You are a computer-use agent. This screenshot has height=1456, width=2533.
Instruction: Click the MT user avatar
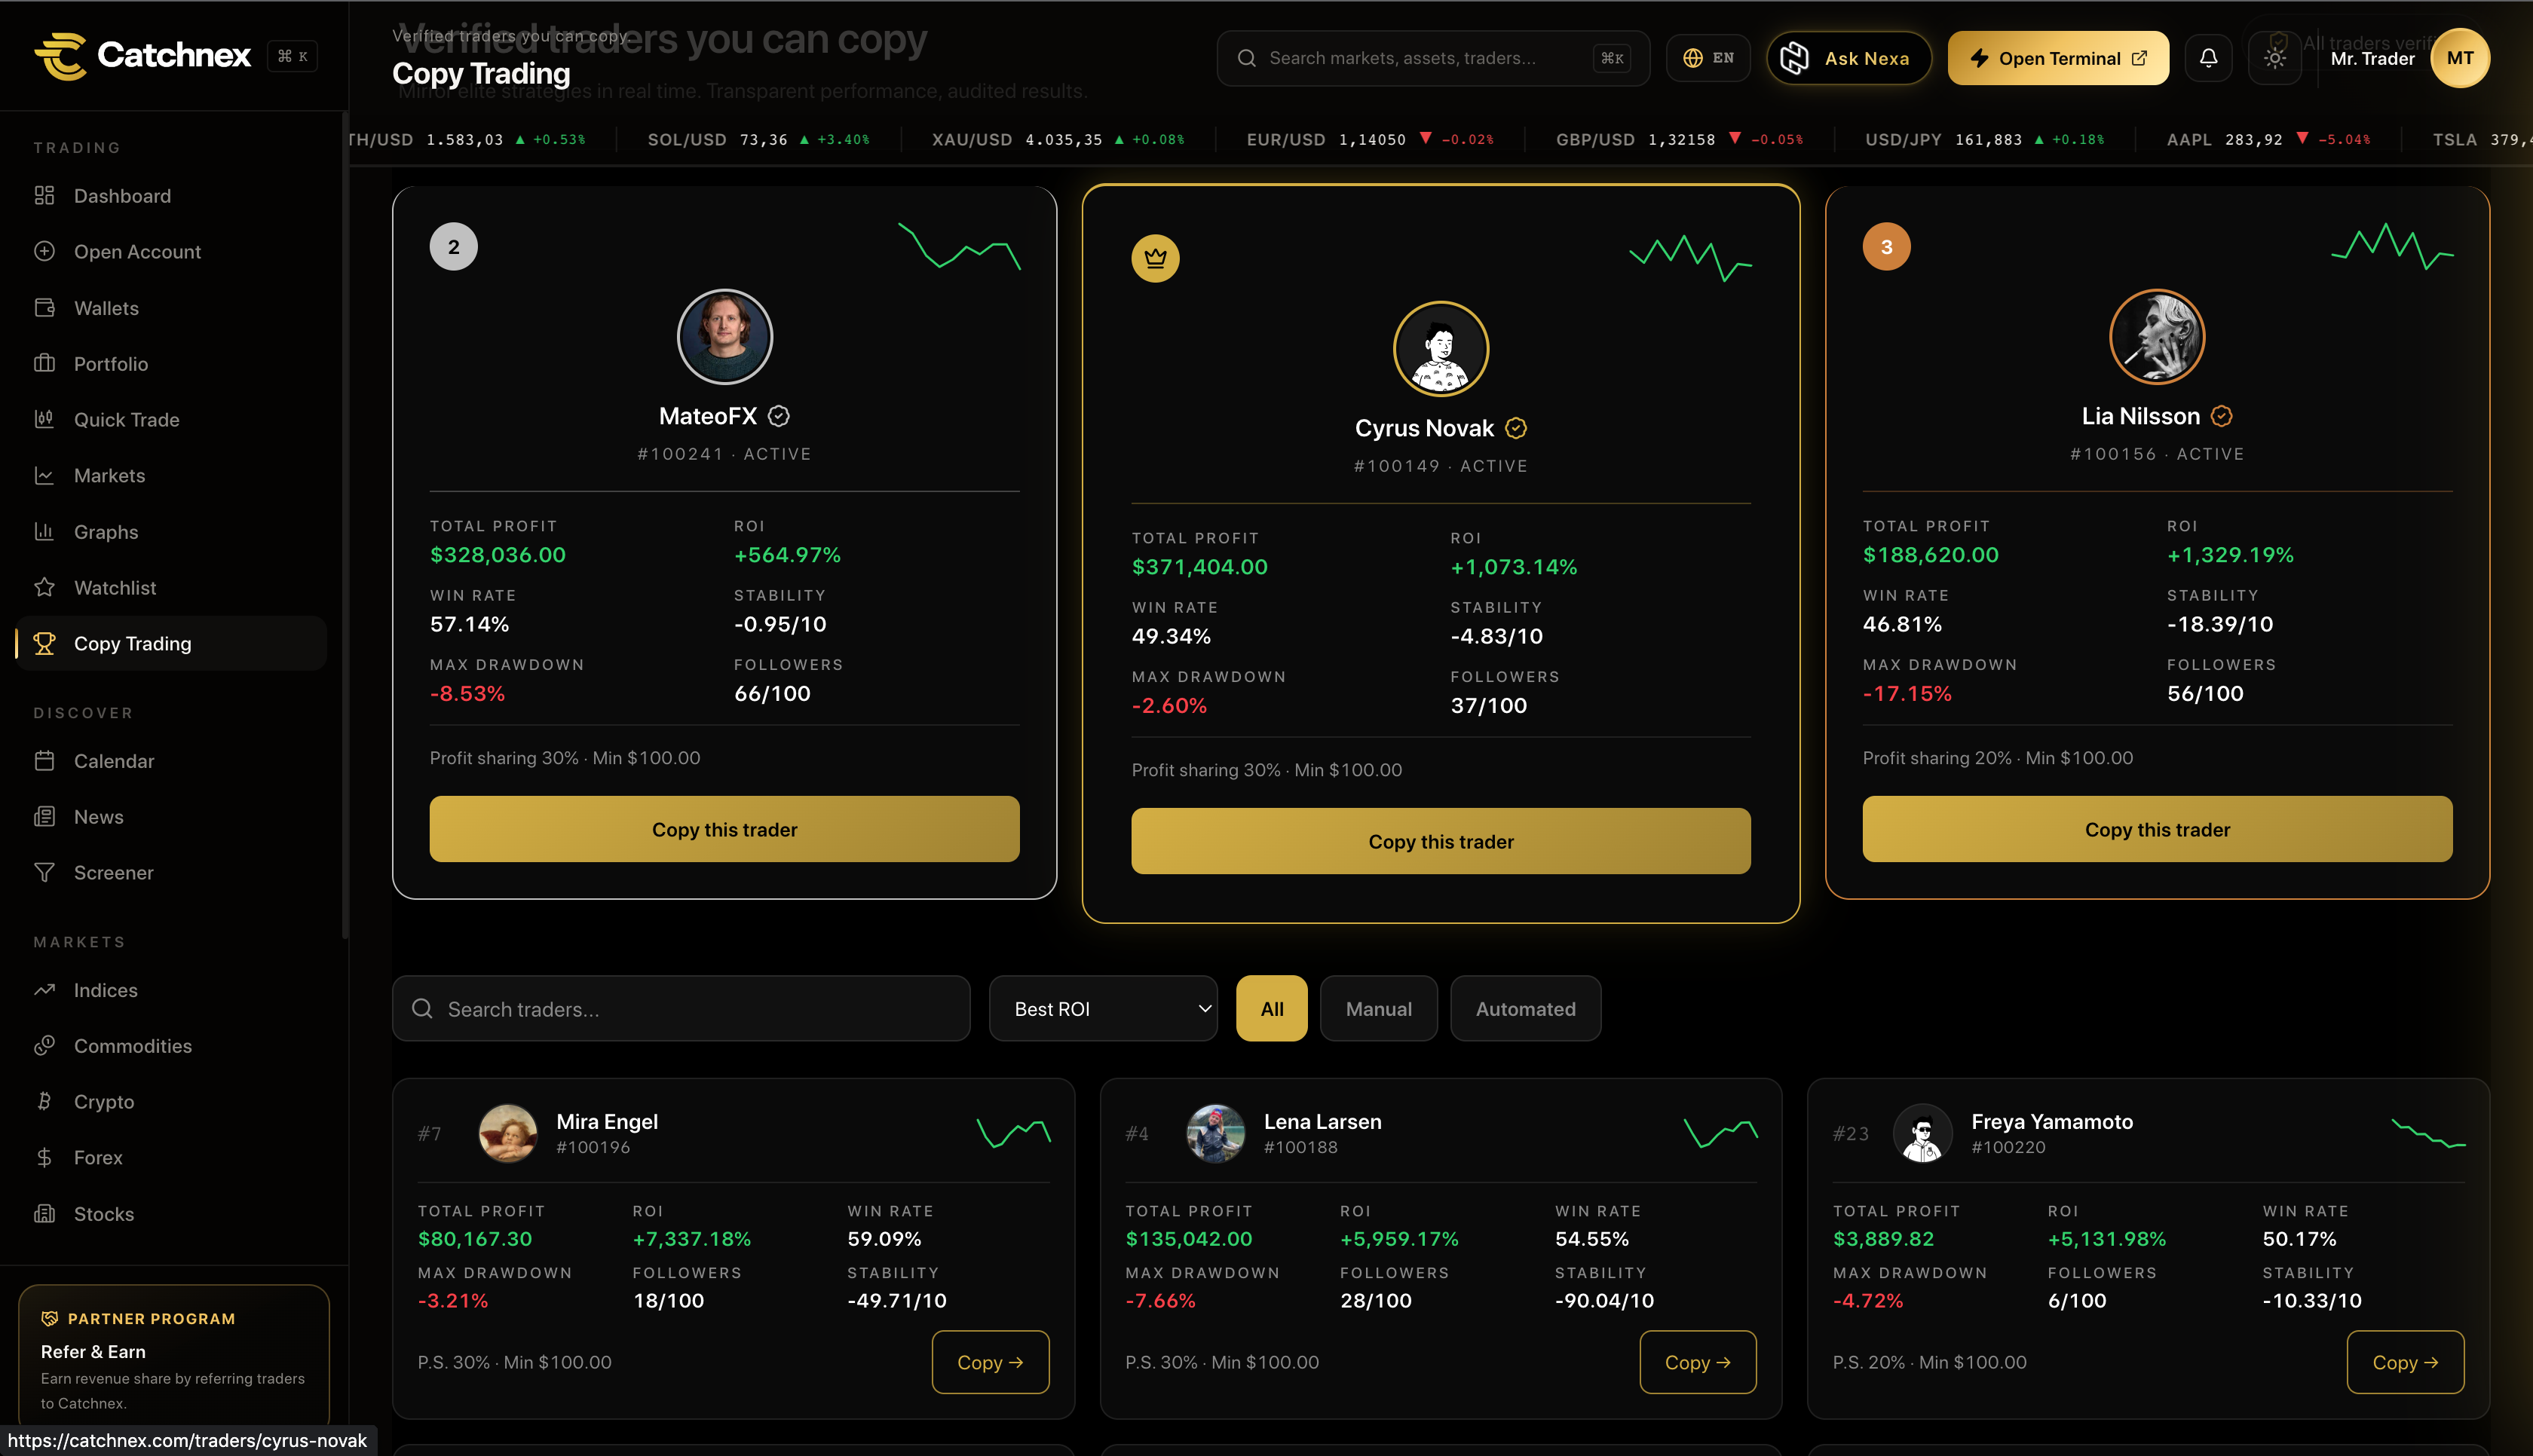click(2460, 58)
